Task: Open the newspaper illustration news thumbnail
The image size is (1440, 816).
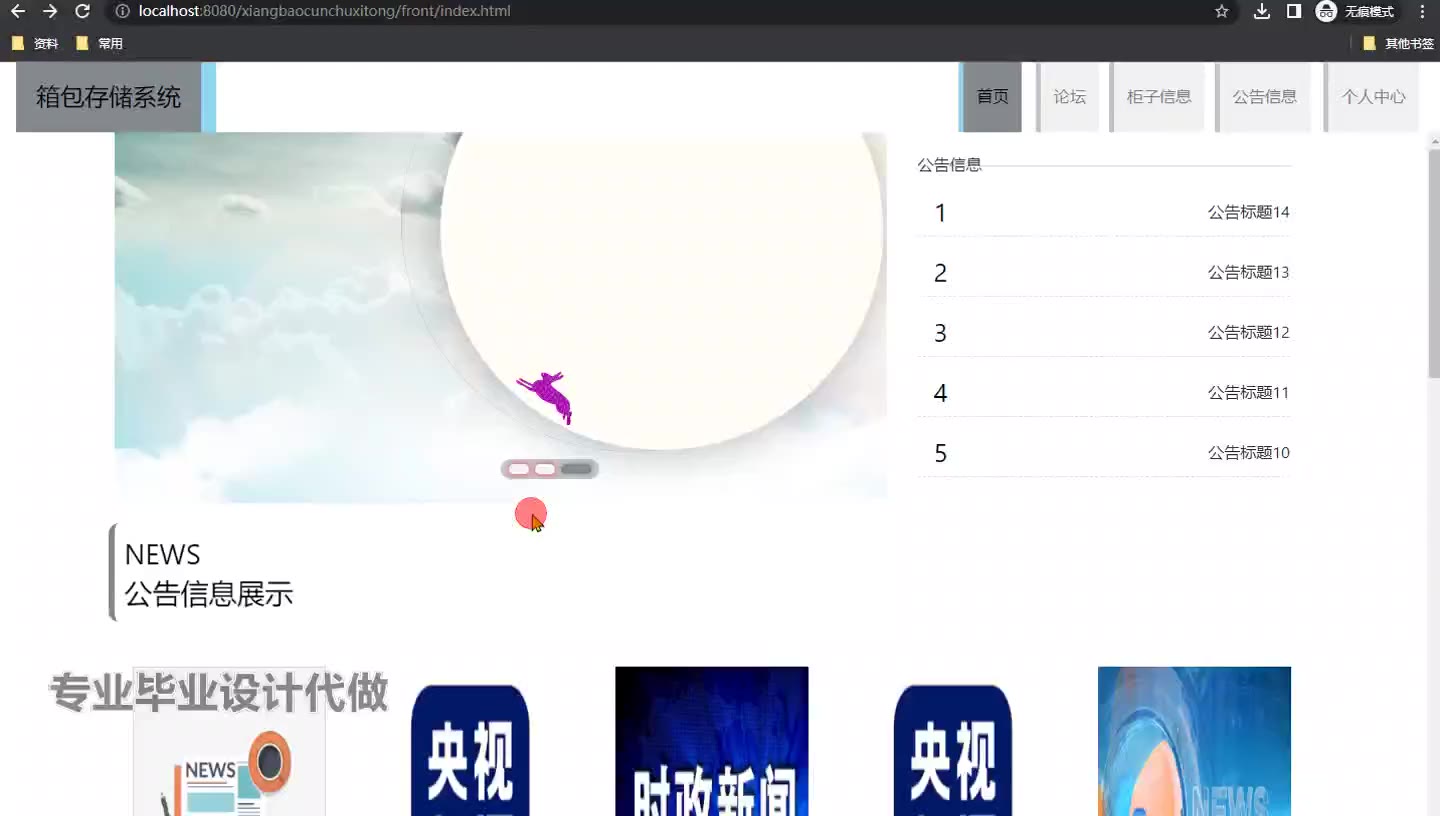Action: pos(229,741)
